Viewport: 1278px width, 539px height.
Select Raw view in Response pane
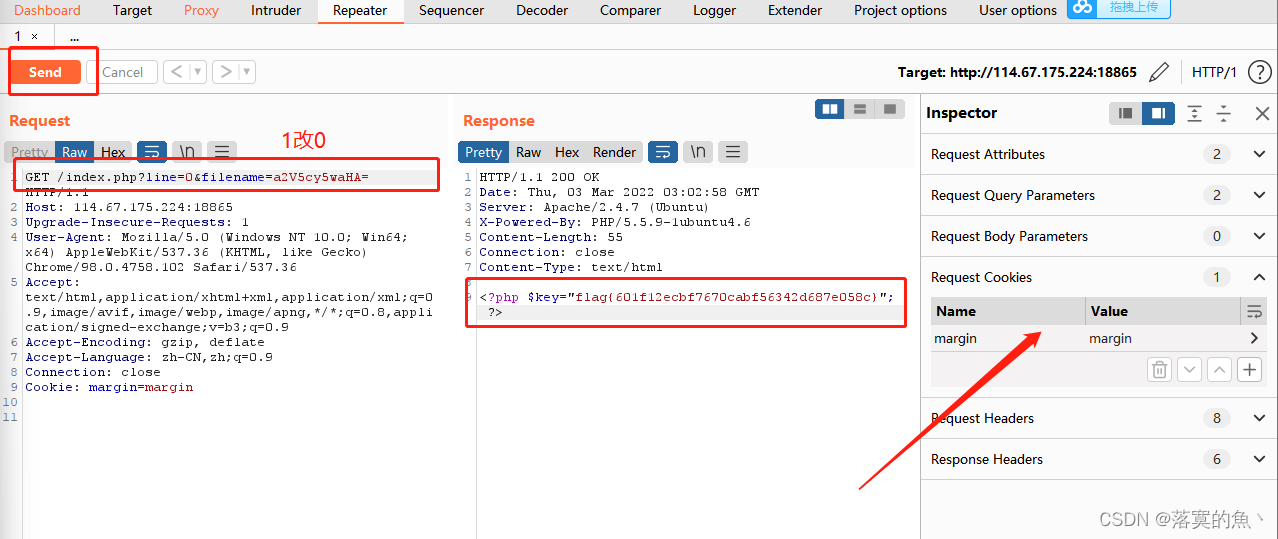528,152
